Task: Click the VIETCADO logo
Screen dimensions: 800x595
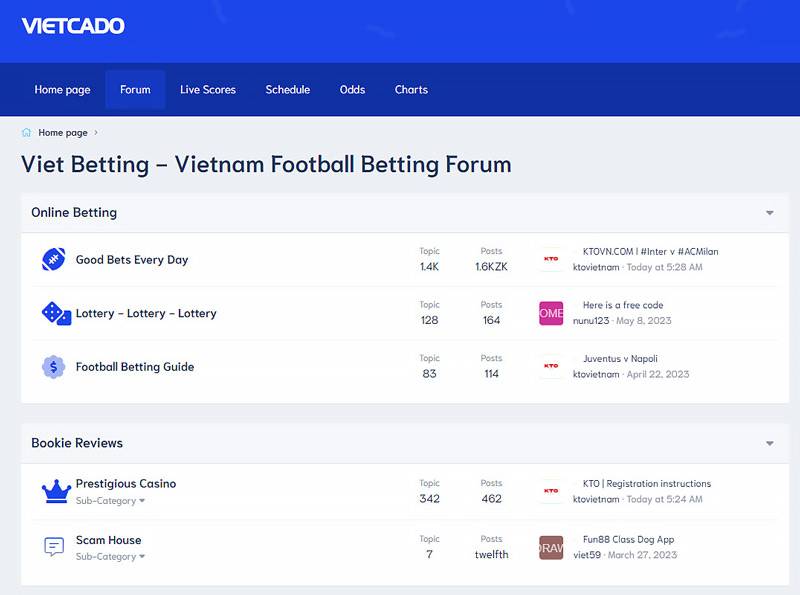Action: click(x=73, y=26)
